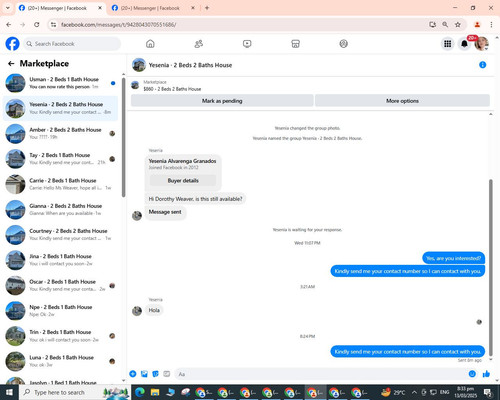
Task: Open Windows notification center icon
Action: [x=488, y=392]
